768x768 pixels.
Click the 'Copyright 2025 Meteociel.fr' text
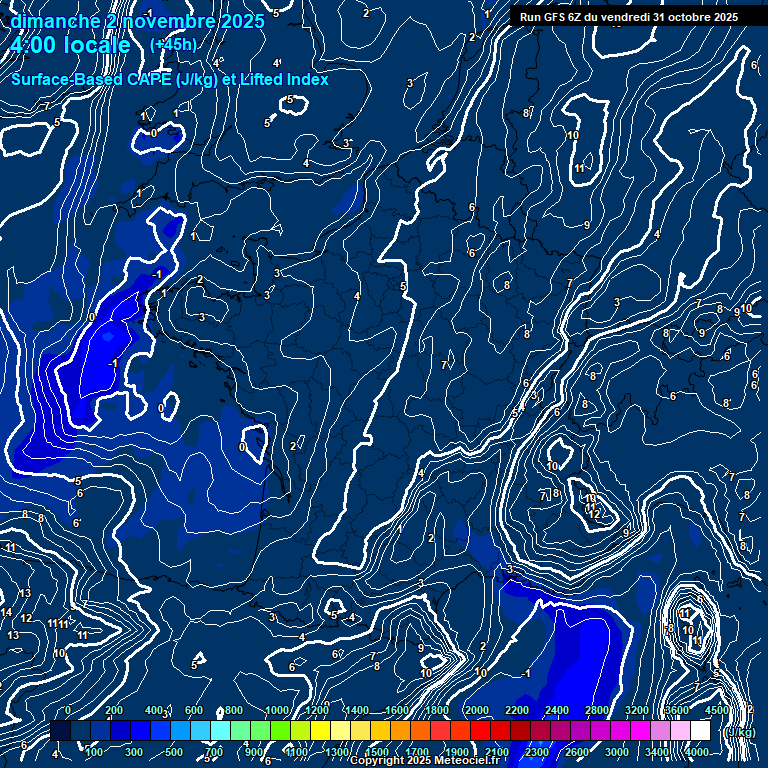(425, 760)
